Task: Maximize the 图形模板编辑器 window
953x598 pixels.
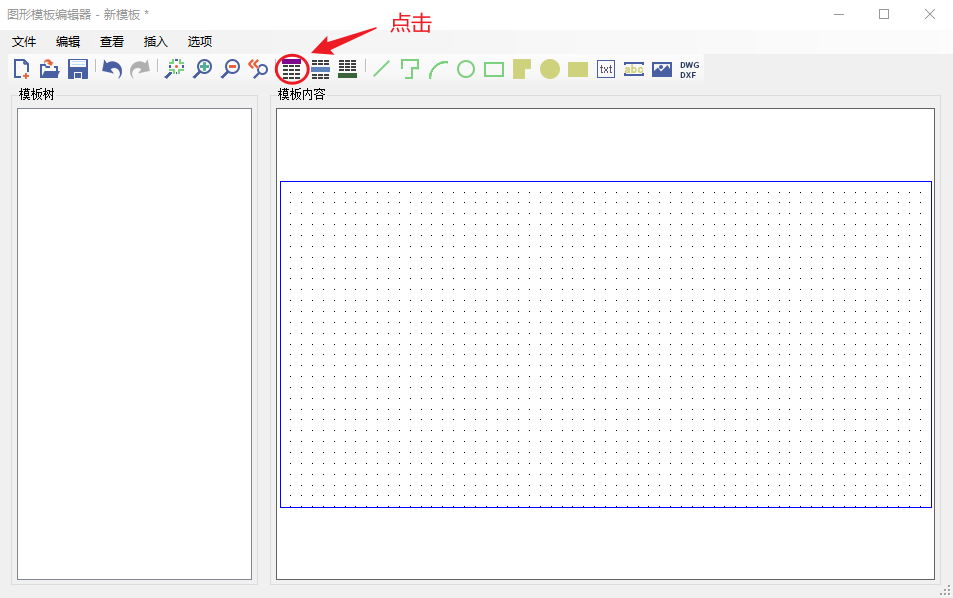Action: [884, 14]
